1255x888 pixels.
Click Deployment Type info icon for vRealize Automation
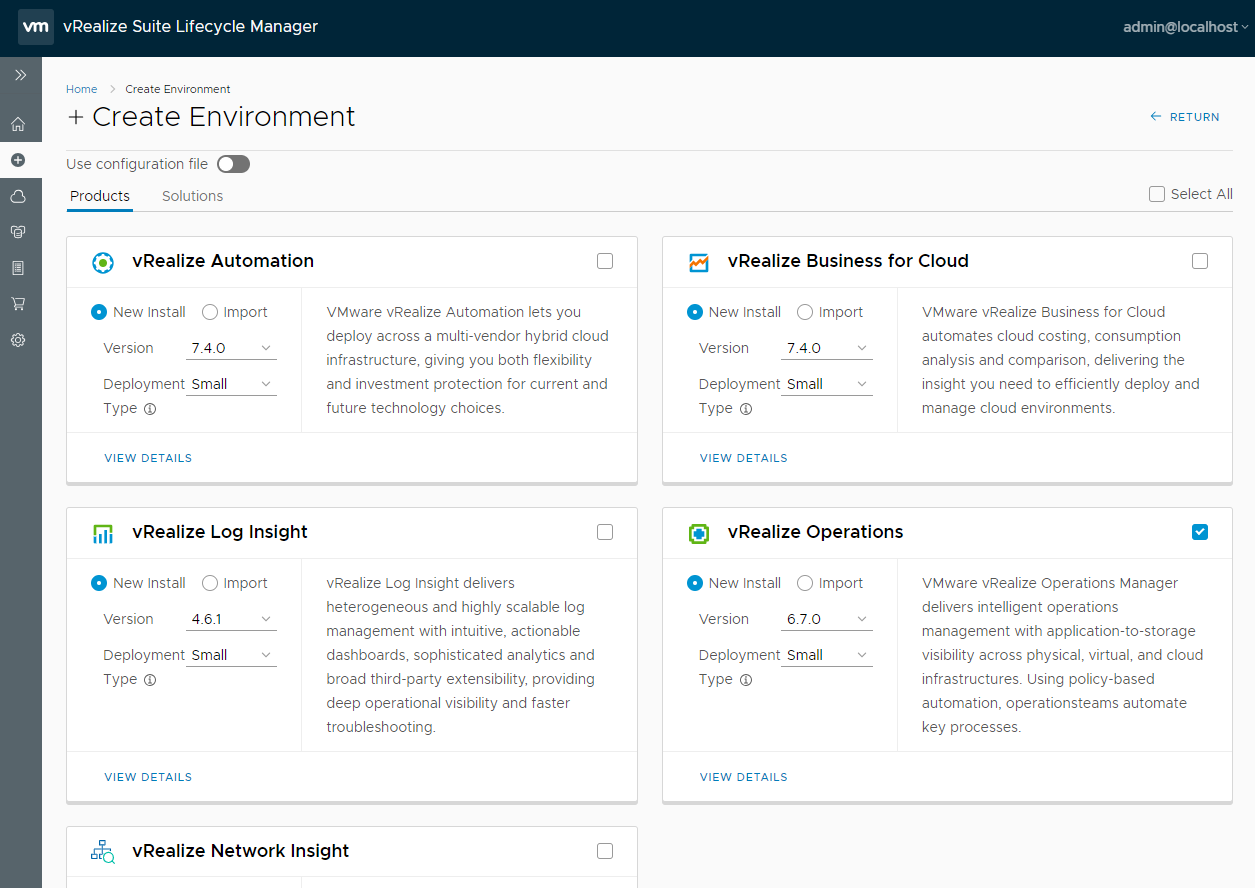coord(150,409)
